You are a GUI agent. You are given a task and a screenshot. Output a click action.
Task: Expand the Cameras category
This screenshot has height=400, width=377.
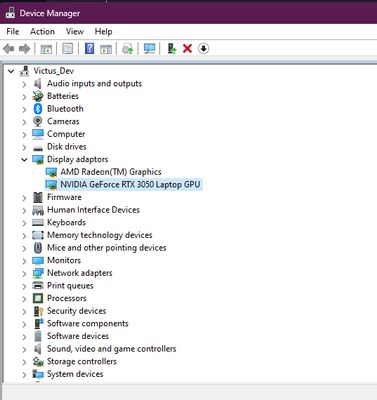coord(24,122)
